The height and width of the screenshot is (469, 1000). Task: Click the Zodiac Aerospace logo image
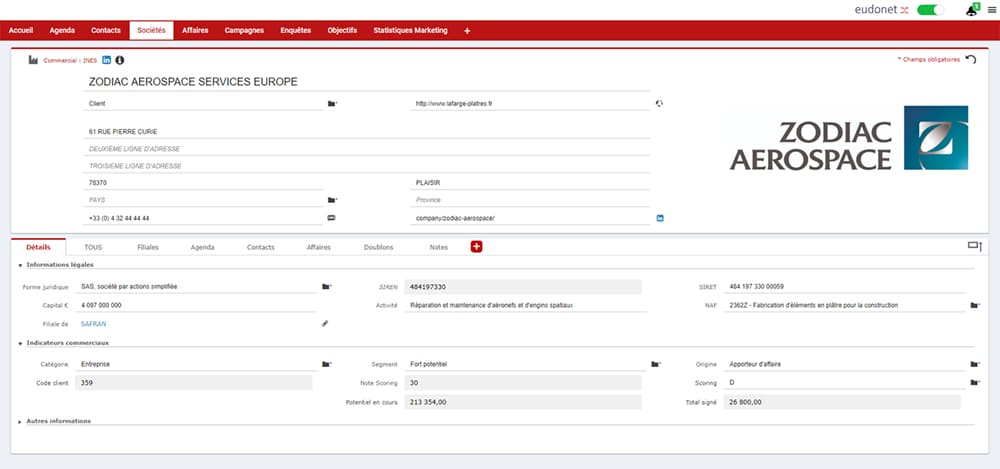[x=849, y=138]
